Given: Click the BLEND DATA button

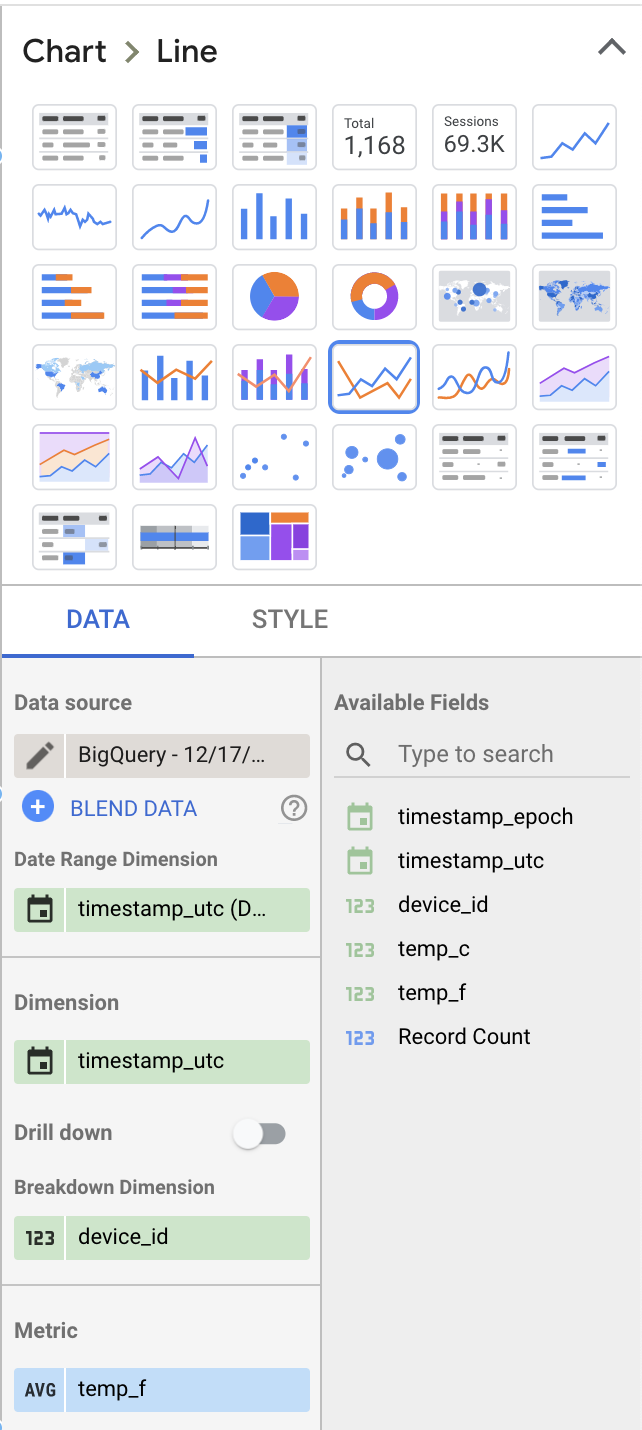Looking at the screenshot, I should pyautogui.click(x=133, y=808).
